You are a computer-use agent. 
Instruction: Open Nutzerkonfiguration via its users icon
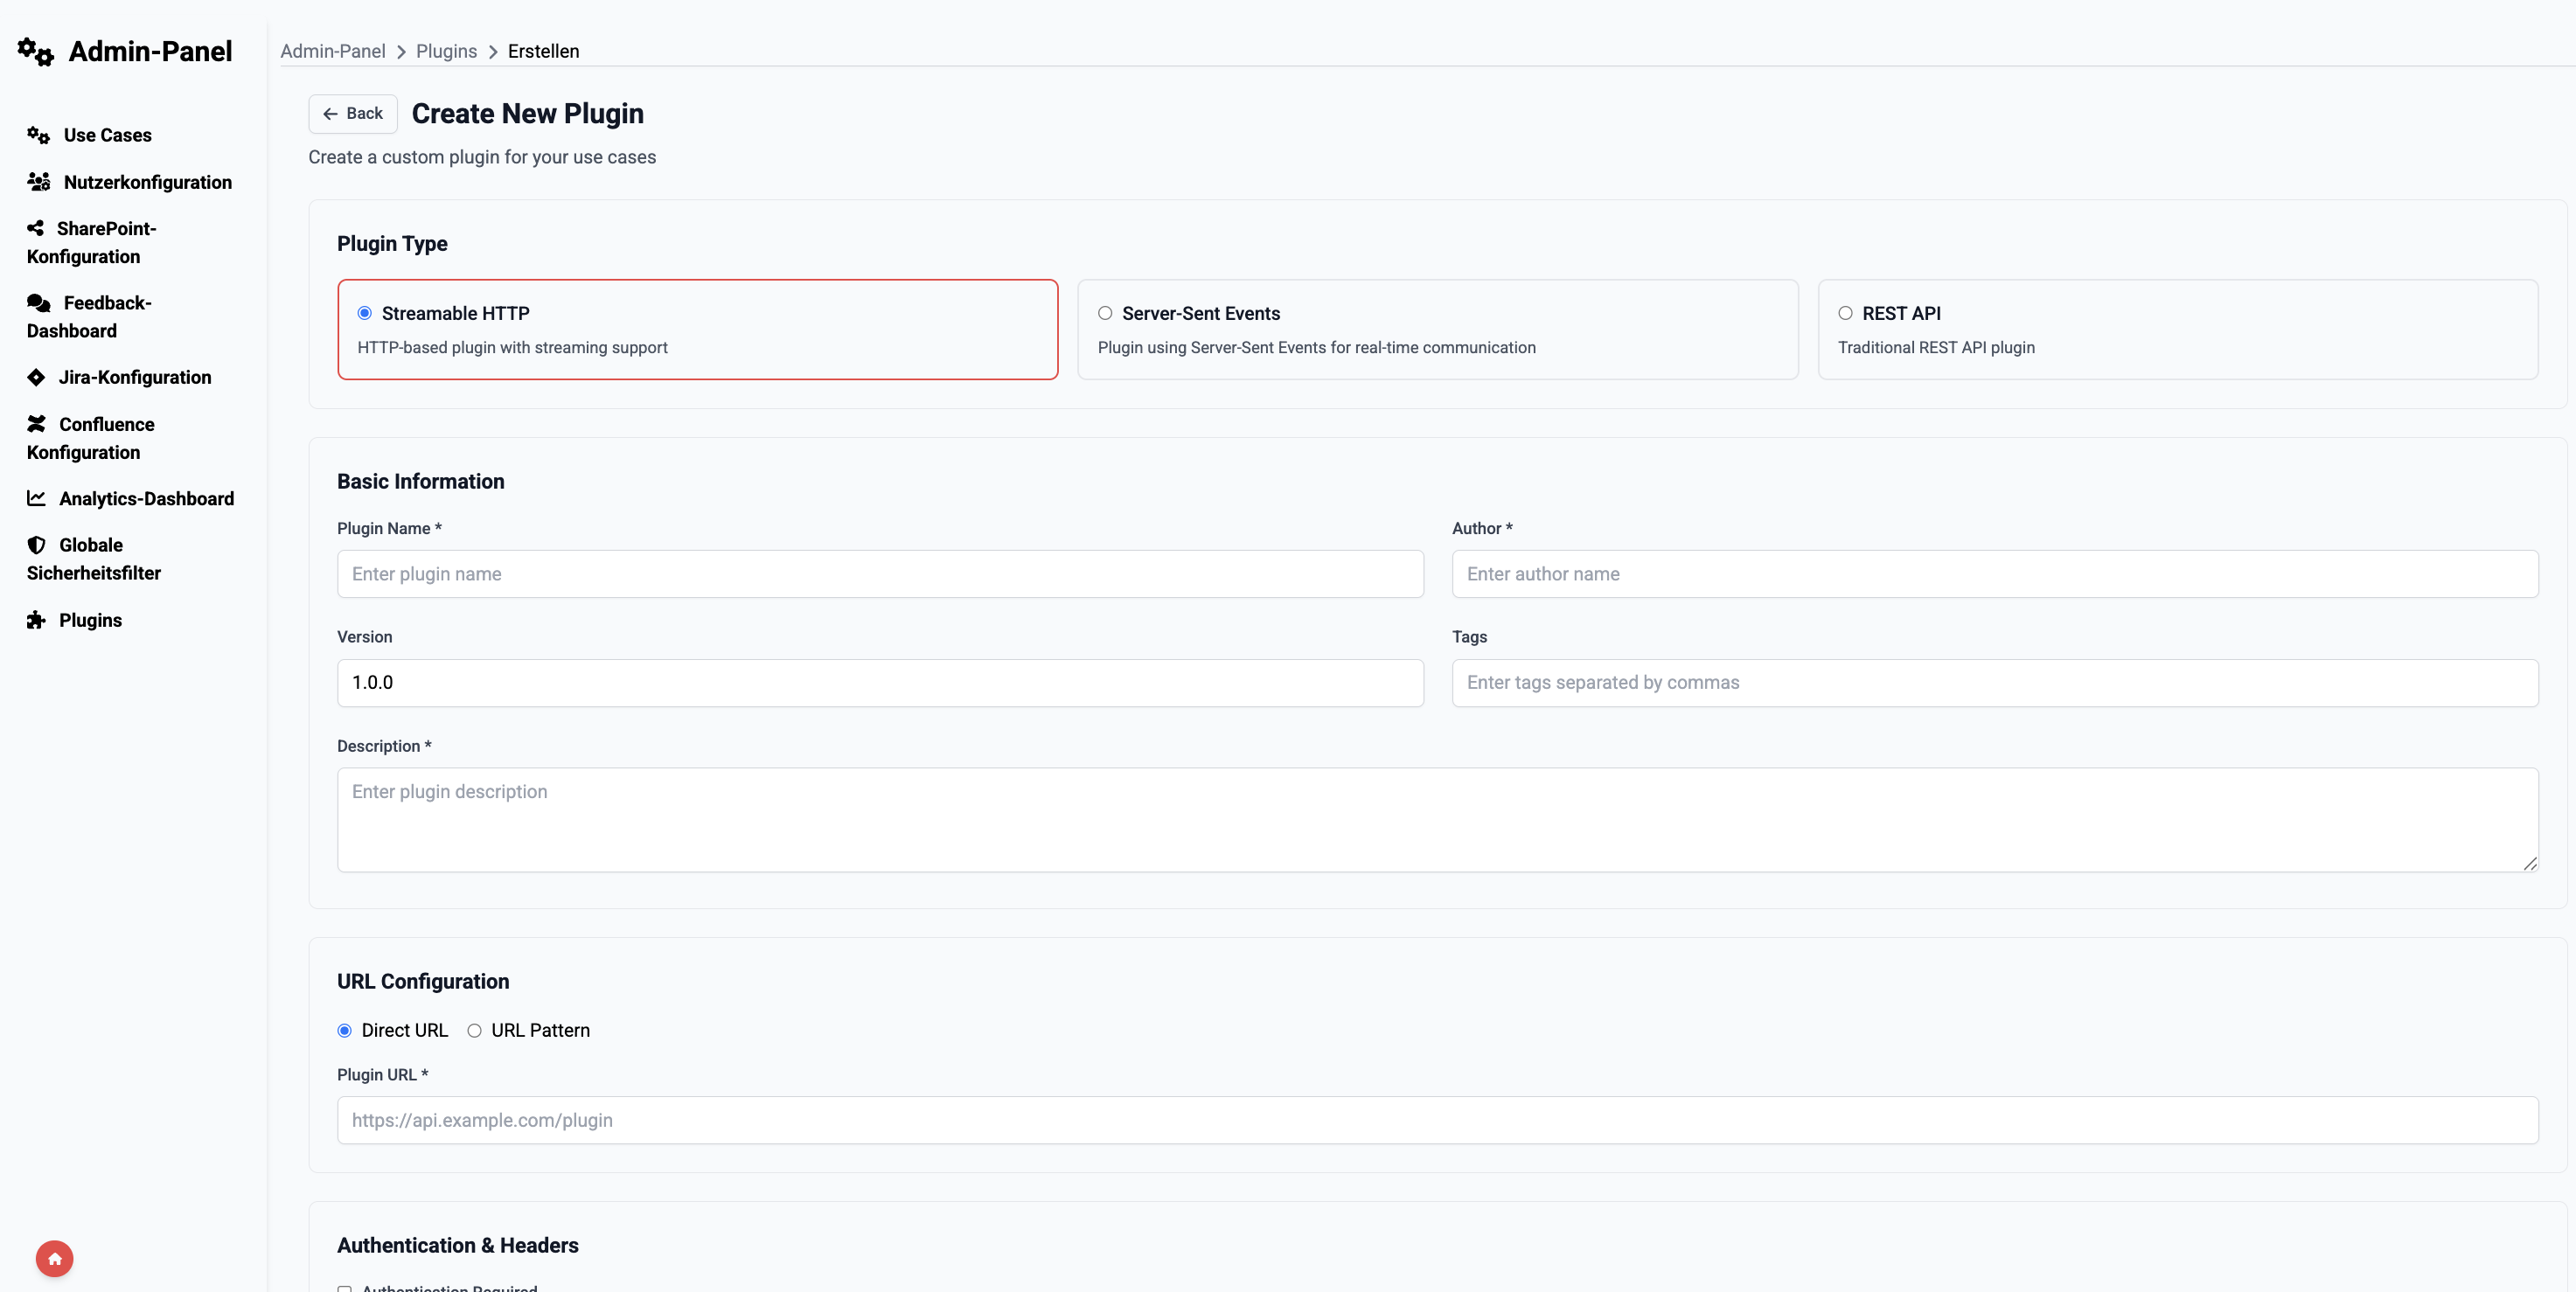39,182
